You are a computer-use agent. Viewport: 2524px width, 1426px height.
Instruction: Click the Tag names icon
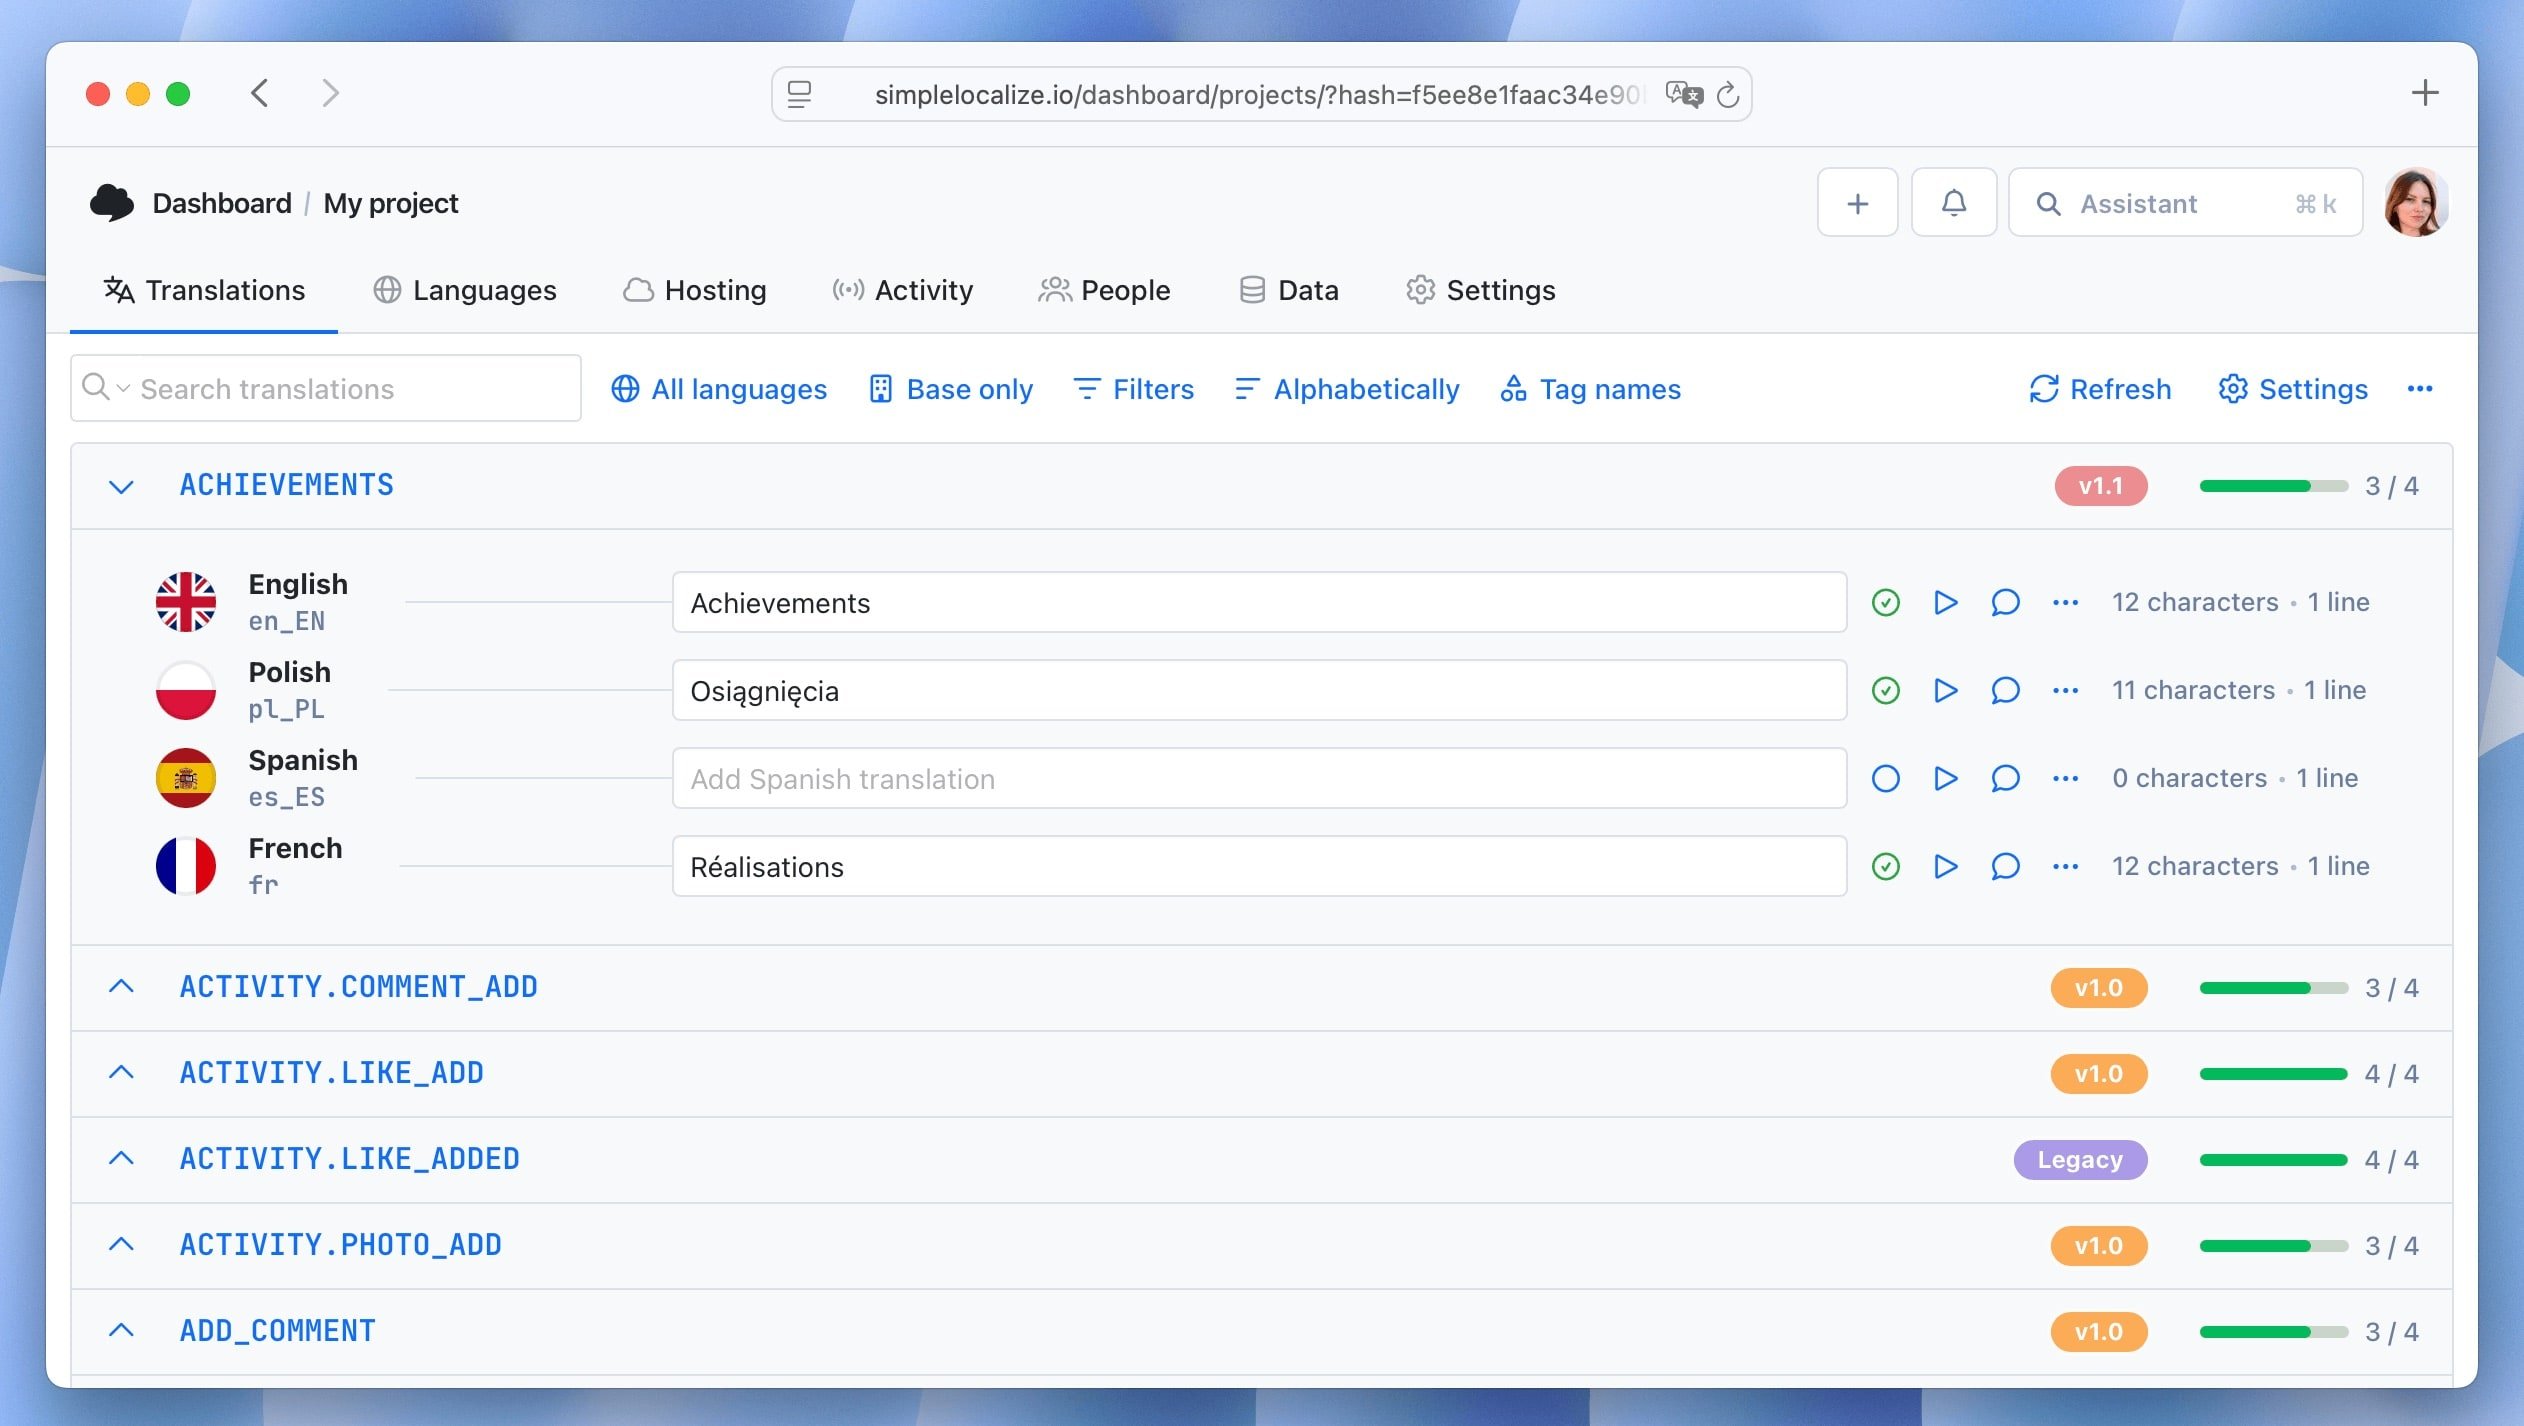[1513, 389]
